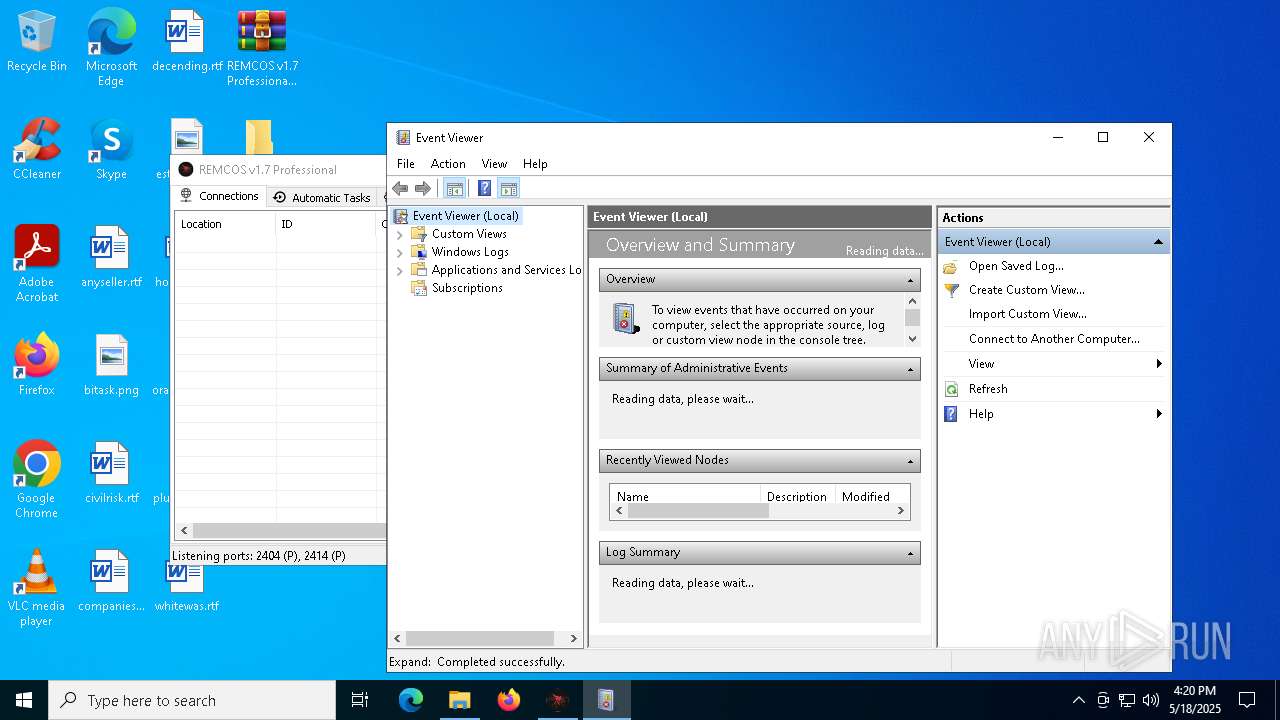This screenshot has height=720, width=1280.
Task: Click Create Custom View action
Action: 1026,289
